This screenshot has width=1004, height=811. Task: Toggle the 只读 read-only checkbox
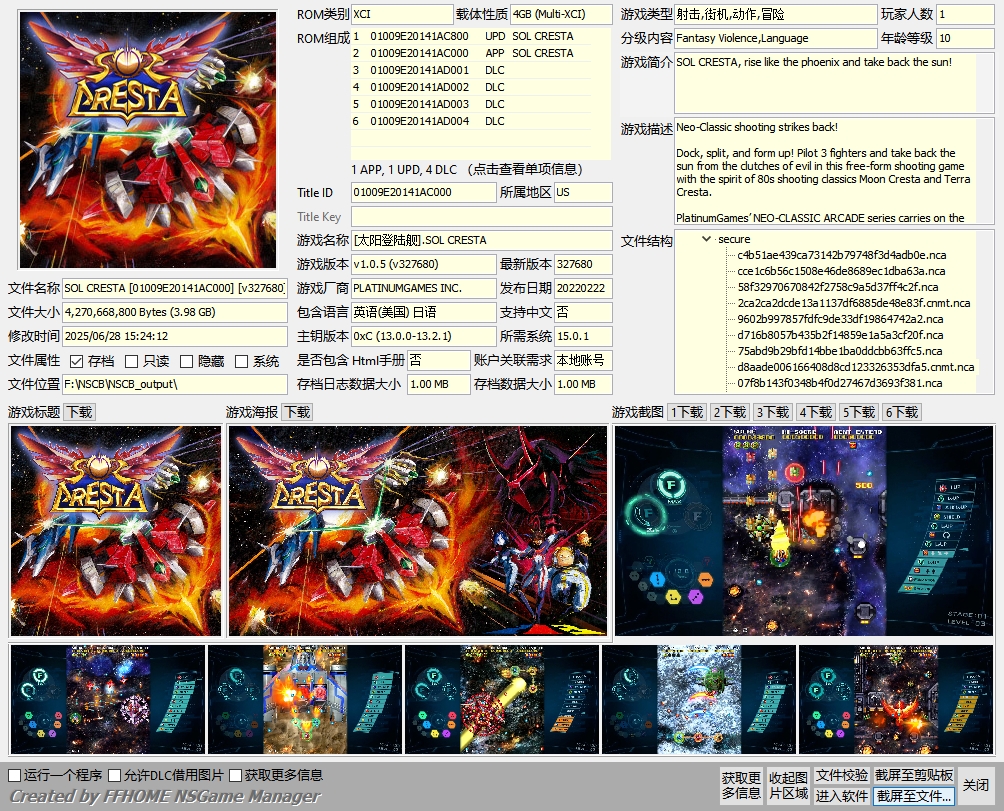tap(131, 361)
